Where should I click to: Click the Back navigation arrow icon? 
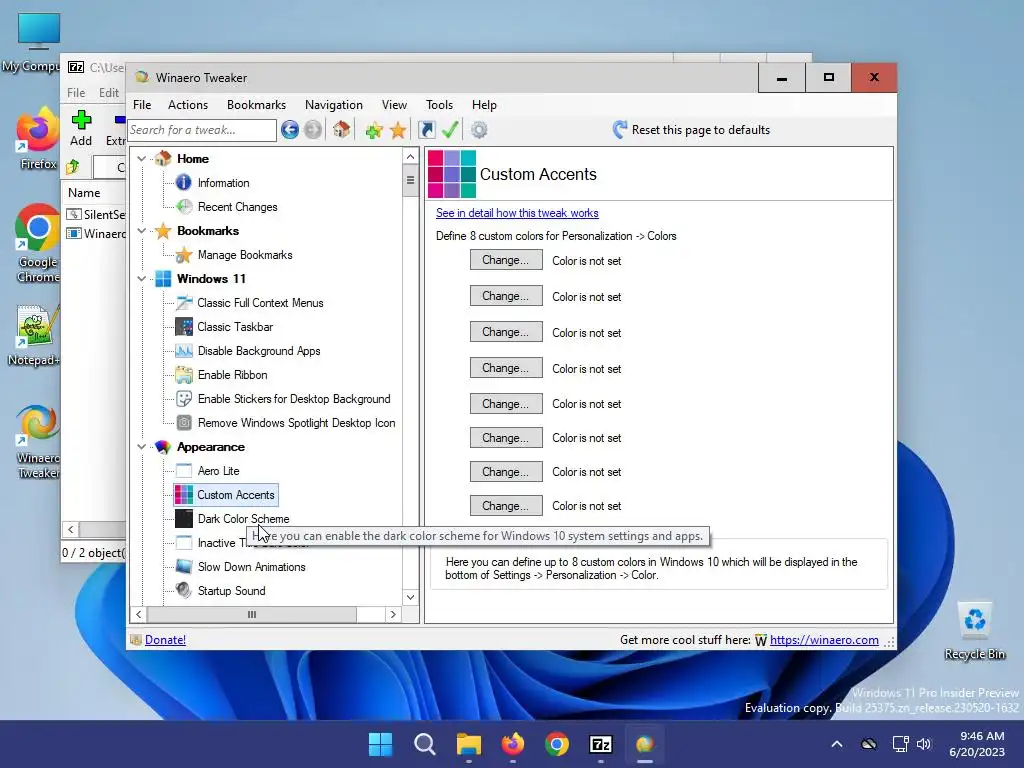tap(290, 130)
